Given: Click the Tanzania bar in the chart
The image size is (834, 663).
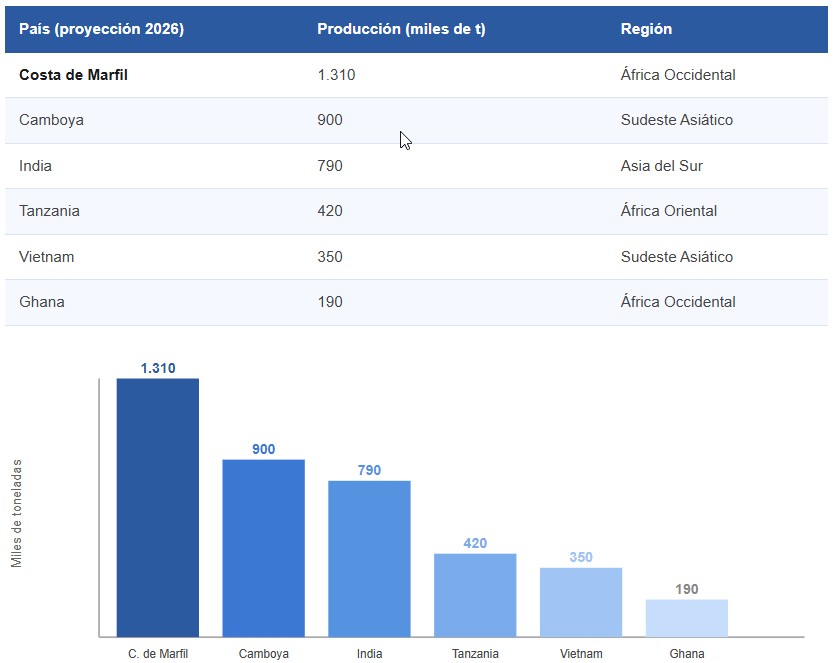Looking at the screenshot, I should point(475,595).
